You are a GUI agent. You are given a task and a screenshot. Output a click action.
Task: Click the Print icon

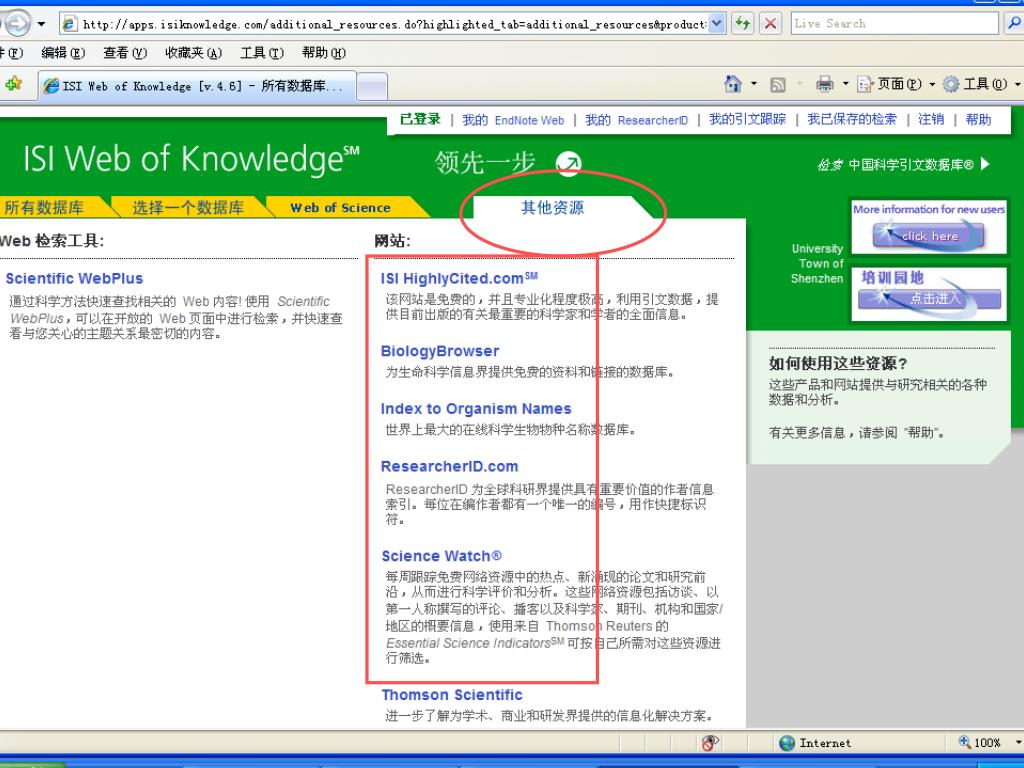825,84
